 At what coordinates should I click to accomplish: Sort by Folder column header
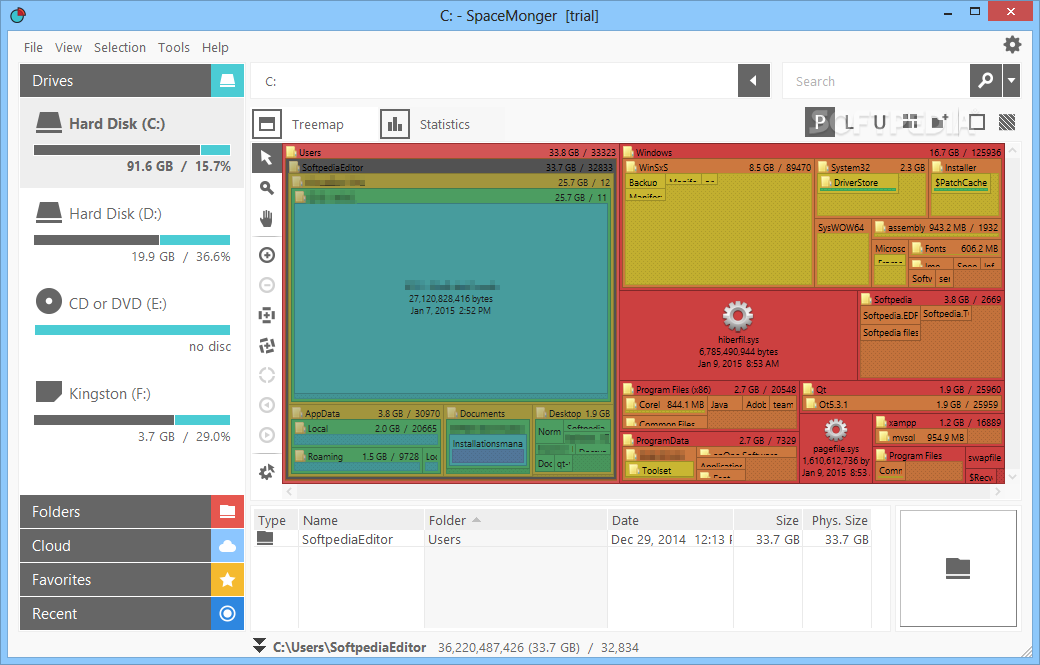click(x=516, y=520)
